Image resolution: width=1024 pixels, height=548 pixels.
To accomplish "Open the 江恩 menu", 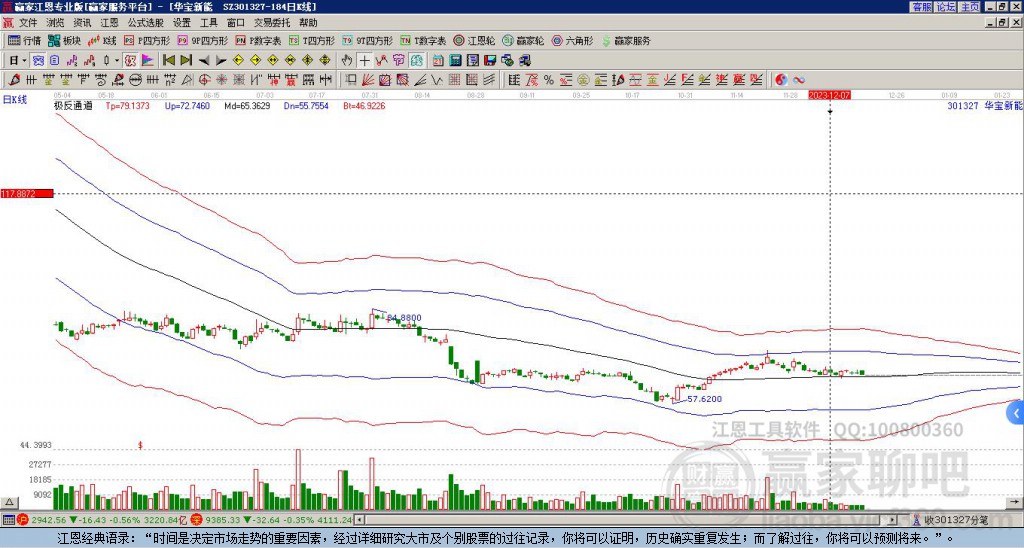I will (x=110, y=23).
